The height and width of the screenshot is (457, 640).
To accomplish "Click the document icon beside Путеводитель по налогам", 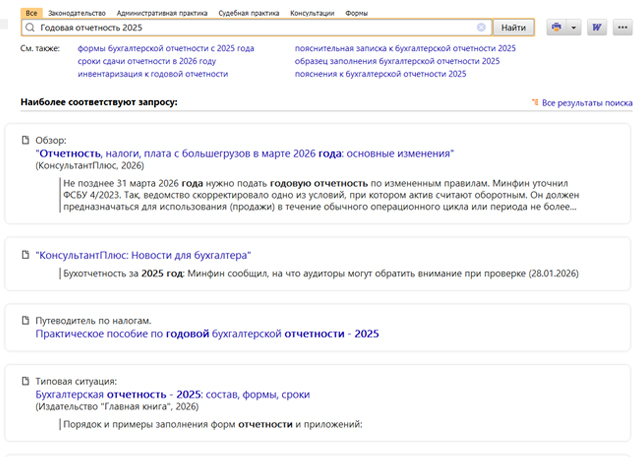I will [26, 320].
